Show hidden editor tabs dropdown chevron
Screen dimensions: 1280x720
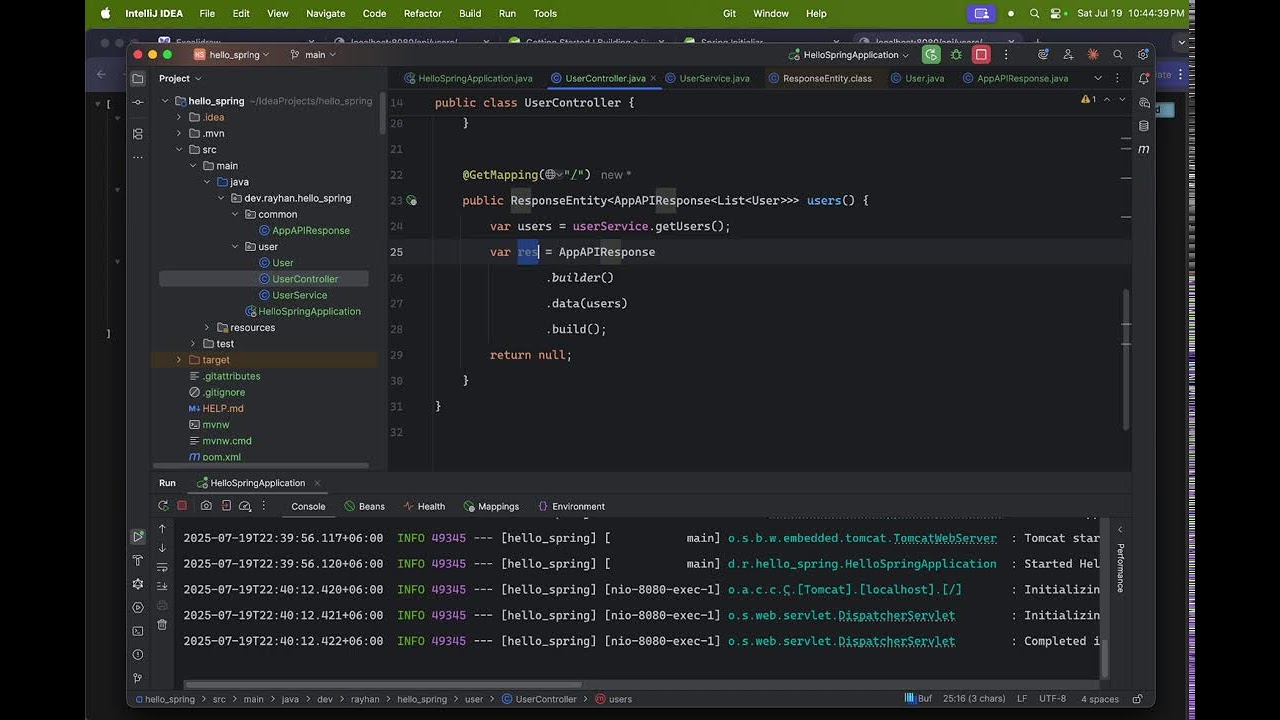pos(1098,78)
